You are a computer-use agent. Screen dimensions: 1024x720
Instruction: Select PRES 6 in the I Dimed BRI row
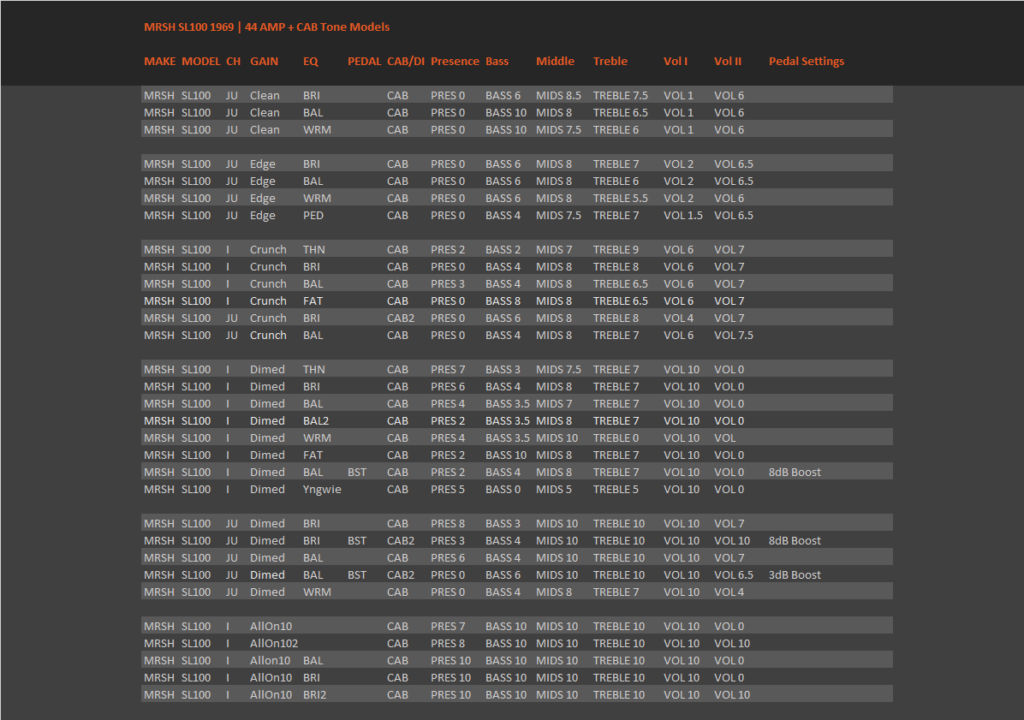[447, 387]
